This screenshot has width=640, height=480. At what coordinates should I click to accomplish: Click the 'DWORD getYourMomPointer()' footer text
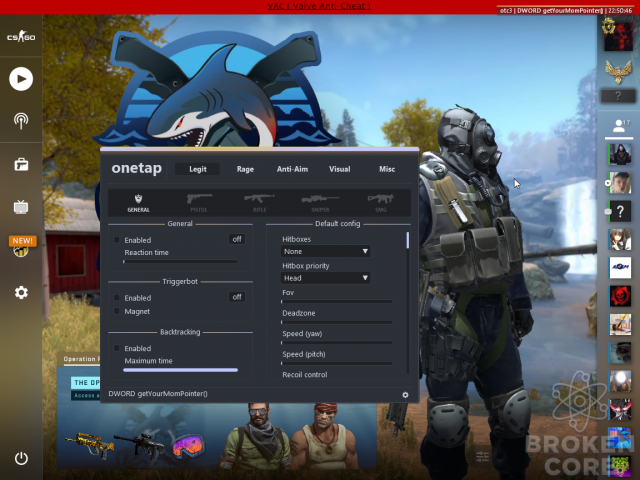click(158, 393)
